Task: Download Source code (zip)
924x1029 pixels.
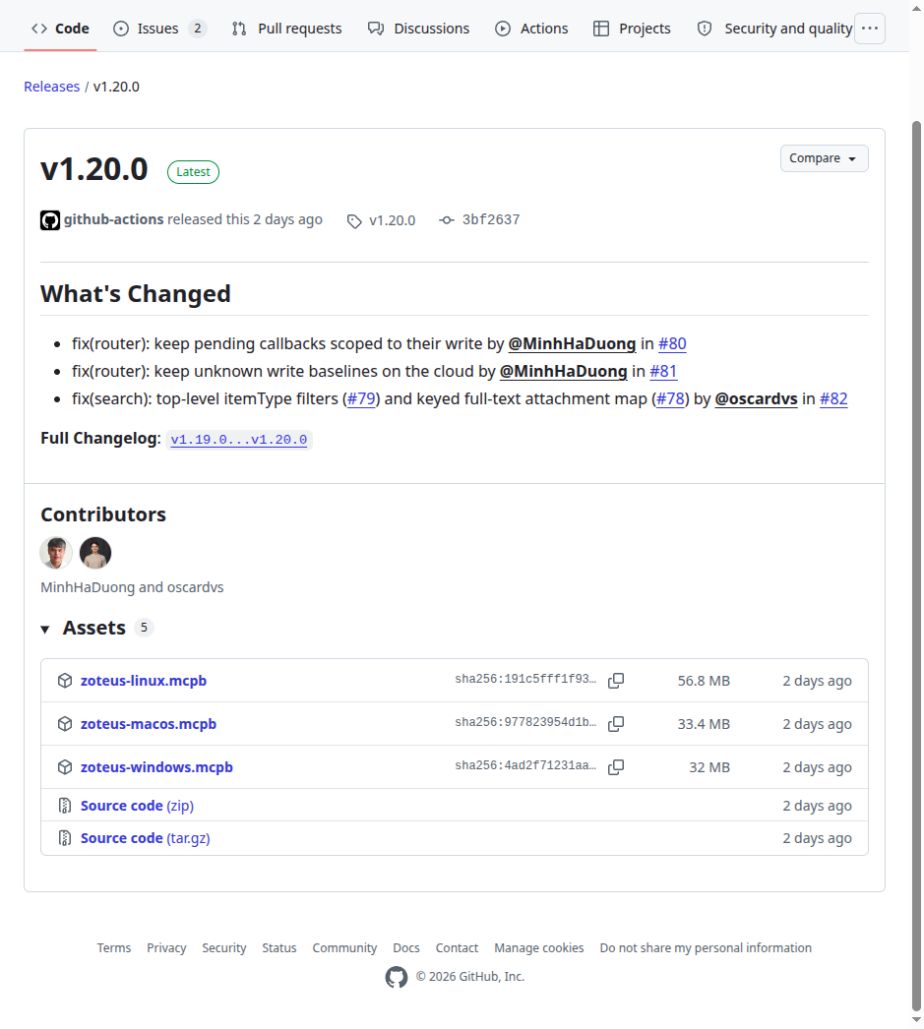Action: [137, 805]
